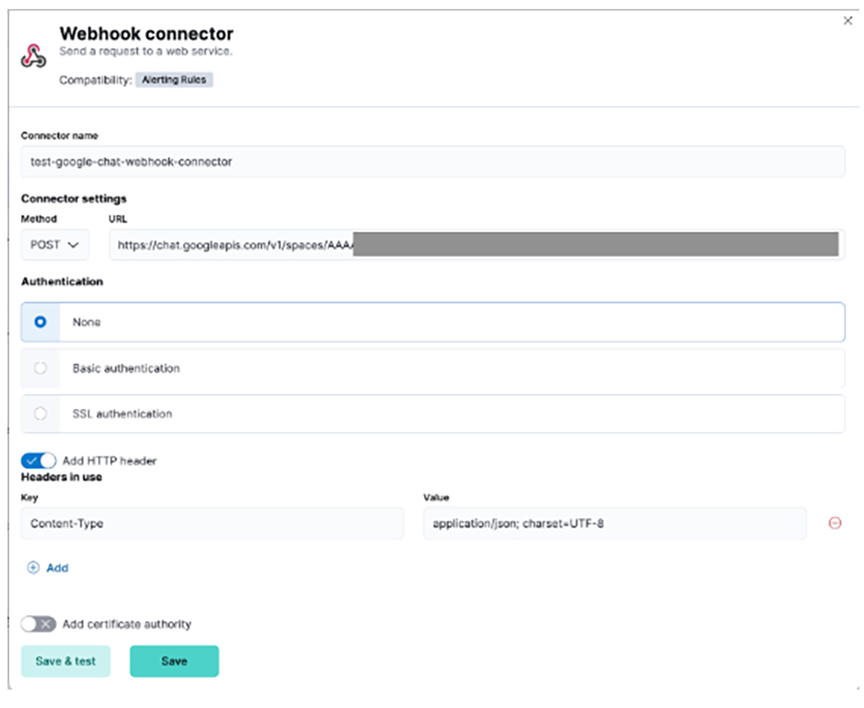Click the Webhook connector logo icon

(33, 55)
